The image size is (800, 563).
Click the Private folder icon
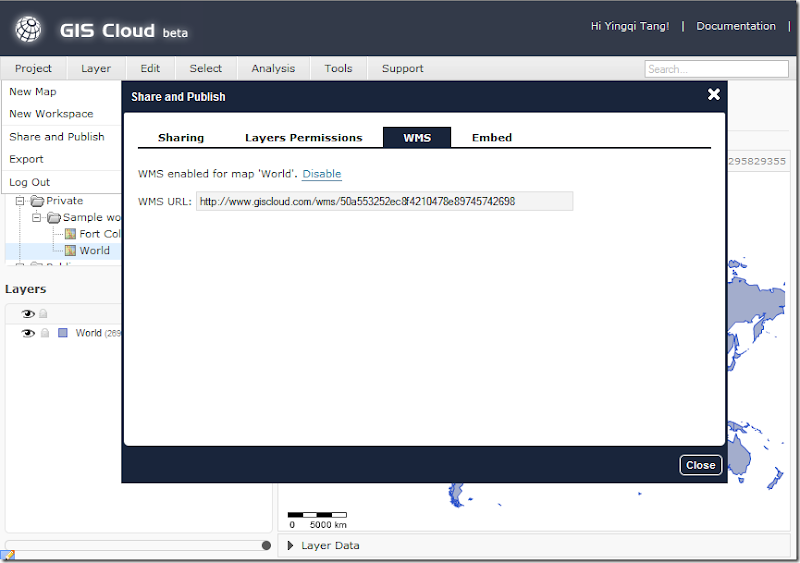click(x=37, y=201)
